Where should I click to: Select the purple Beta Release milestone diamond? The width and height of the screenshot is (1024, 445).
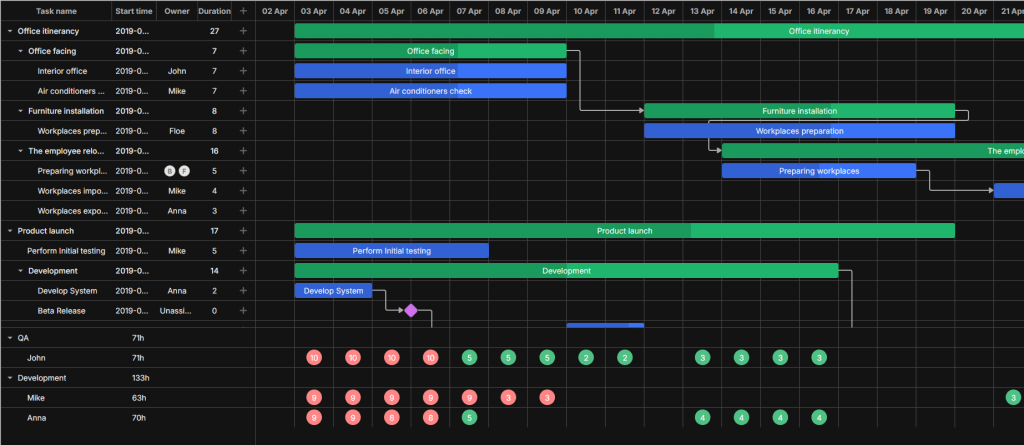(x=411, y=310)
